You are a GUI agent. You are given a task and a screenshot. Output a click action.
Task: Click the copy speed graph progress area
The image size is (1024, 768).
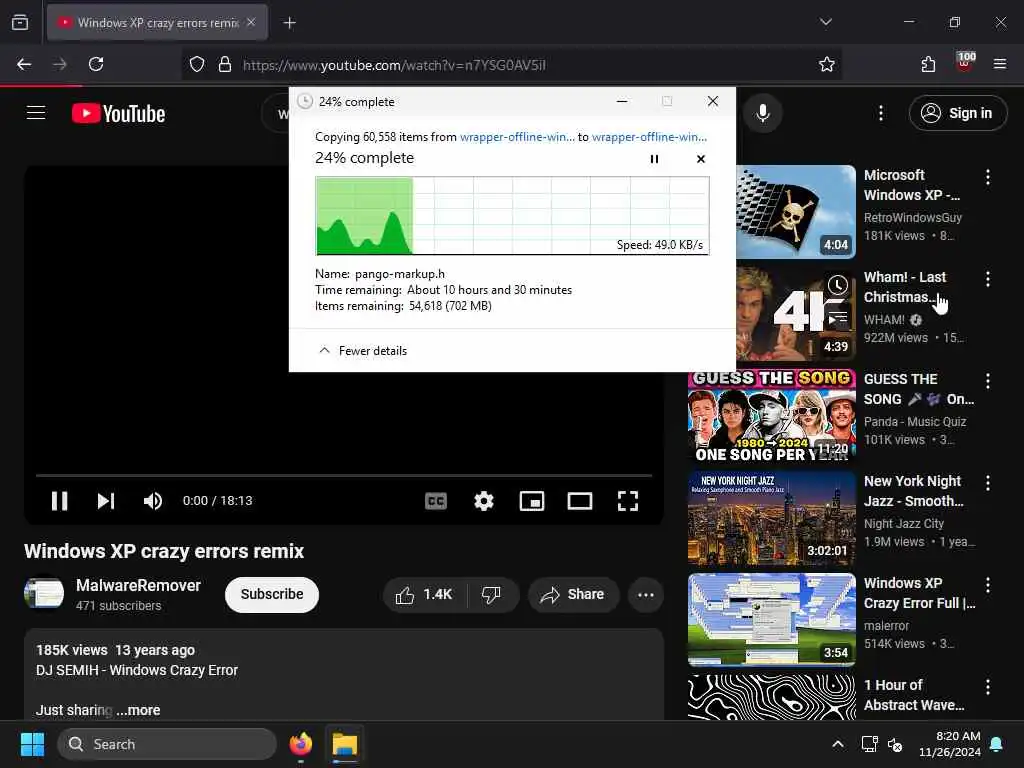tap(512, 216)
